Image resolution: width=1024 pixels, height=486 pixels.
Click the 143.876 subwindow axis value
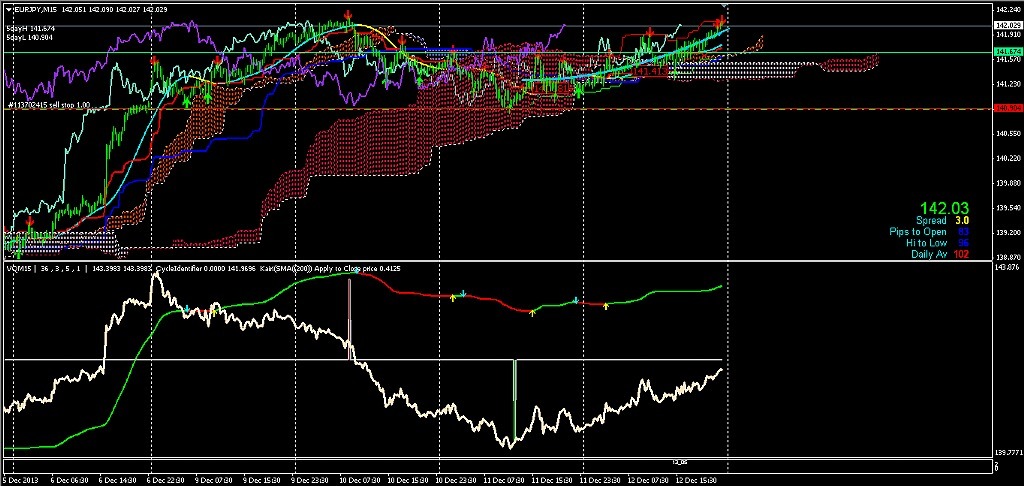pyautogui.click(x=1005, y=267)
